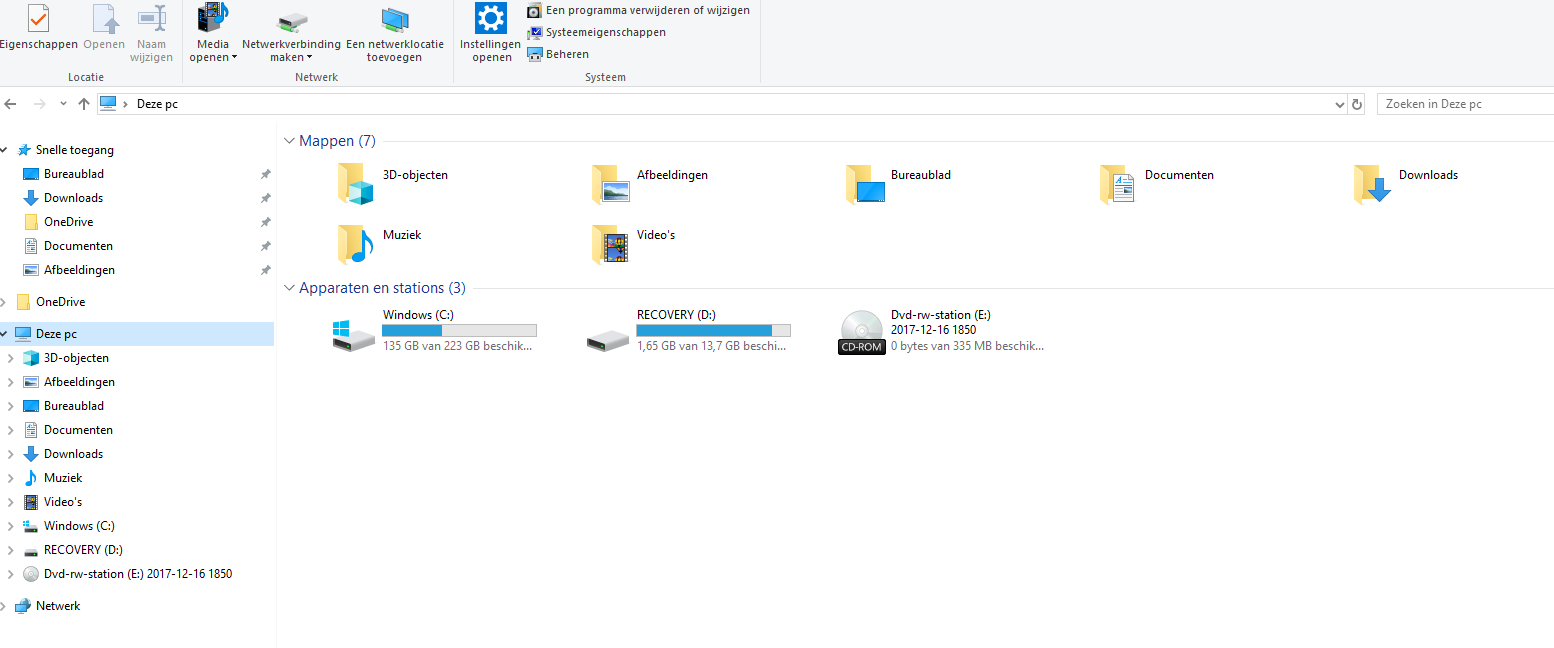Open Downloads under Snelle toegang
Viewport: 1554px width, 648px height.
(x=74, y=198)
